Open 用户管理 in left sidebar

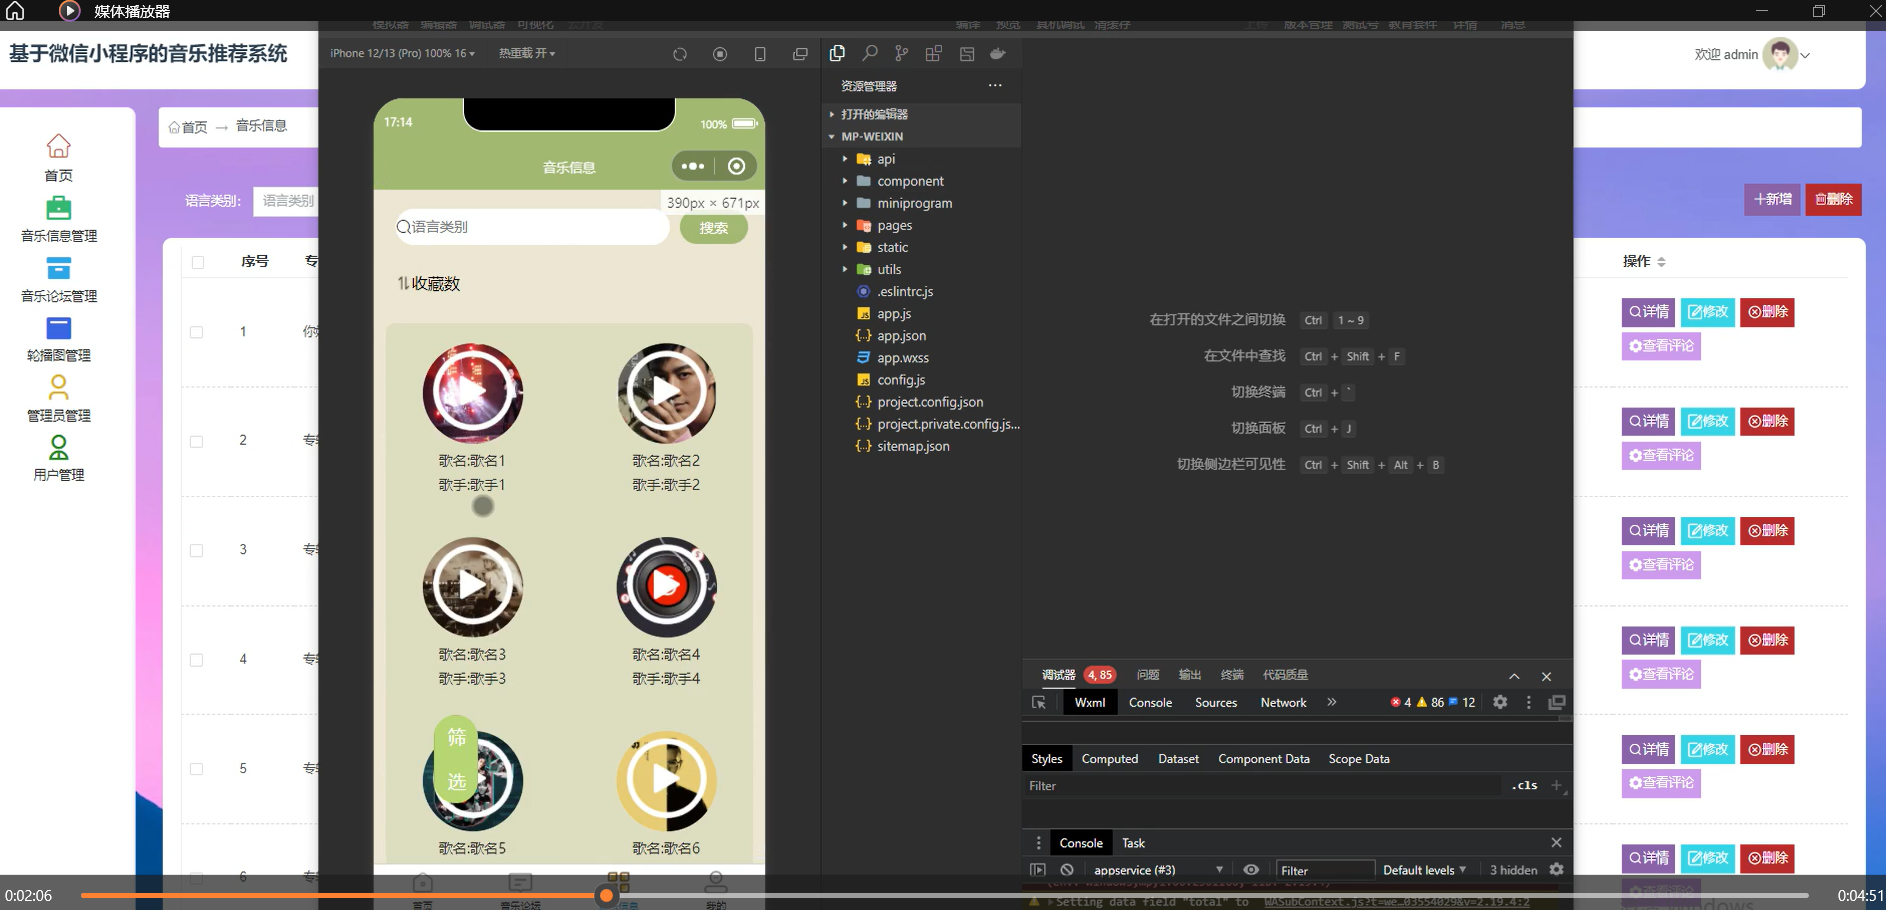click(59, 459)
